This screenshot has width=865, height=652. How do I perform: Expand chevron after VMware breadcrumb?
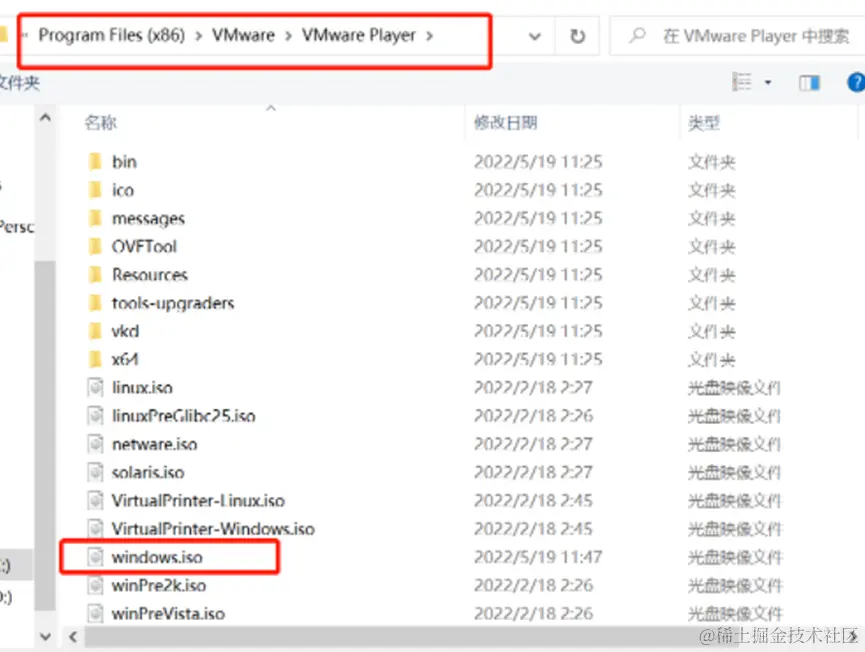click(289, 36)
